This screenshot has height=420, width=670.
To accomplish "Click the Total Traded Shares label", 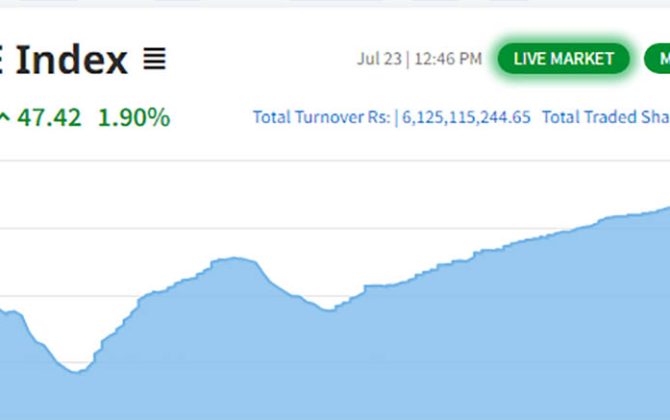I will [x=603, y=117].
